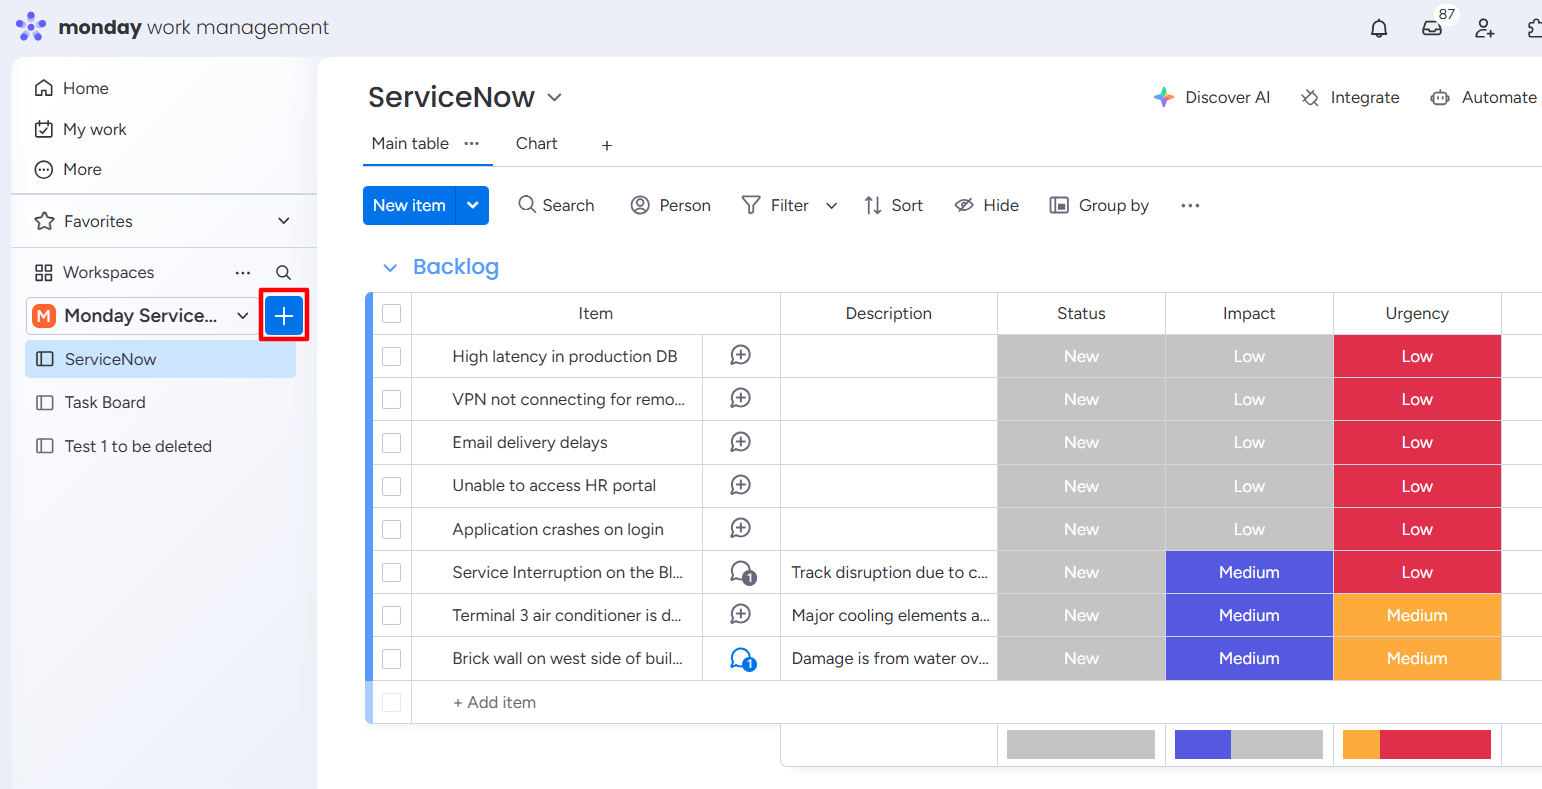Click the Backlog group title
The height and width of the screenshot is (789, 1542).
point(456,267)
